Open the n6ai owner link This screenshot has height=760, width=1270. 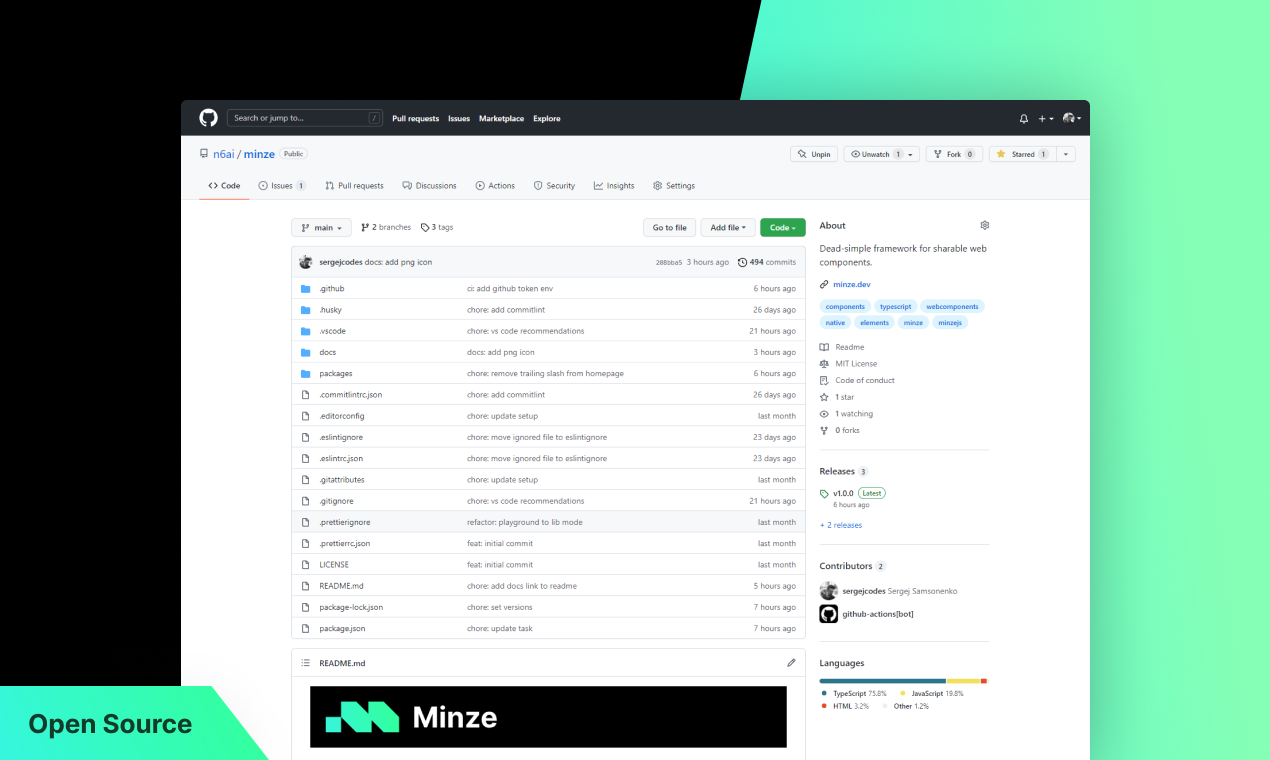coord(223,154)
